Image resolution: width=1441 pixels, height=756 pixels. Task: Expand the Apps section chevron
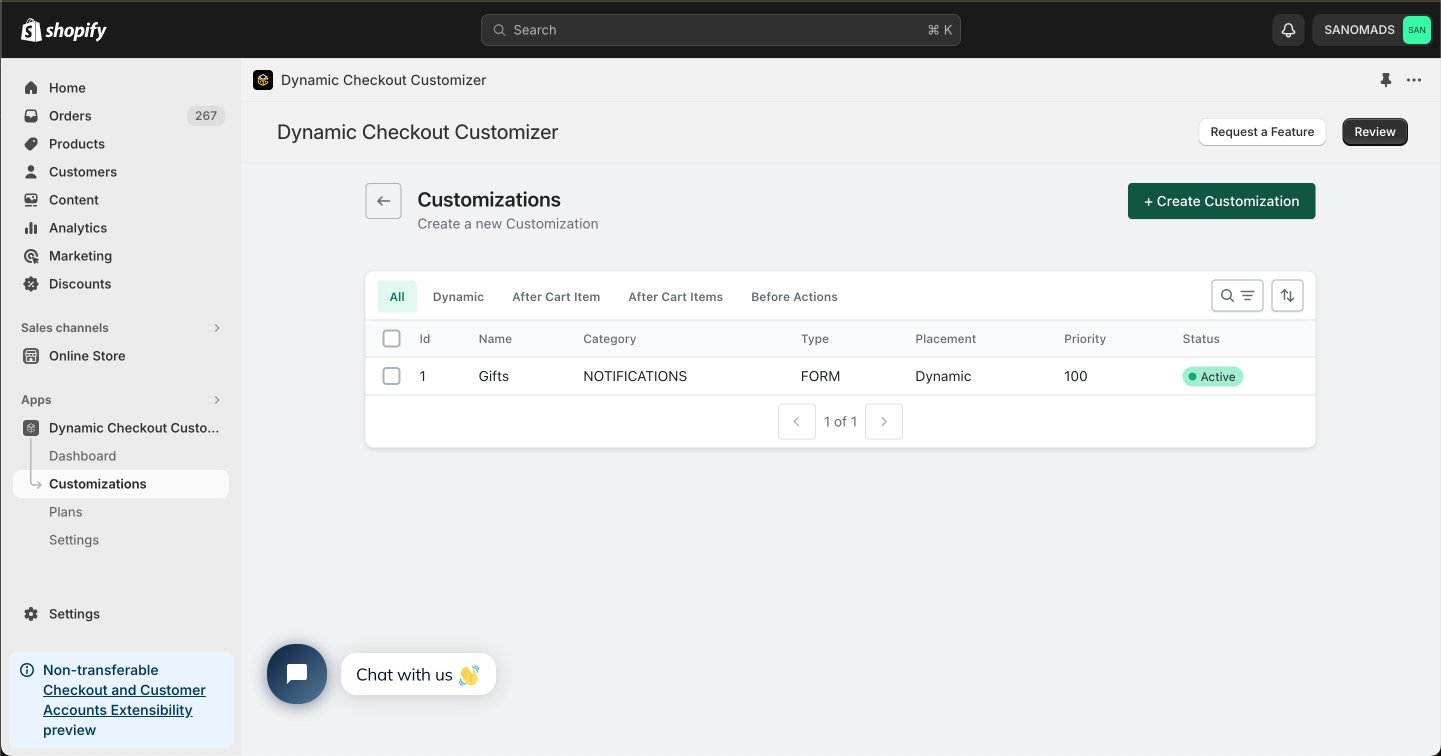coord(217,400)
